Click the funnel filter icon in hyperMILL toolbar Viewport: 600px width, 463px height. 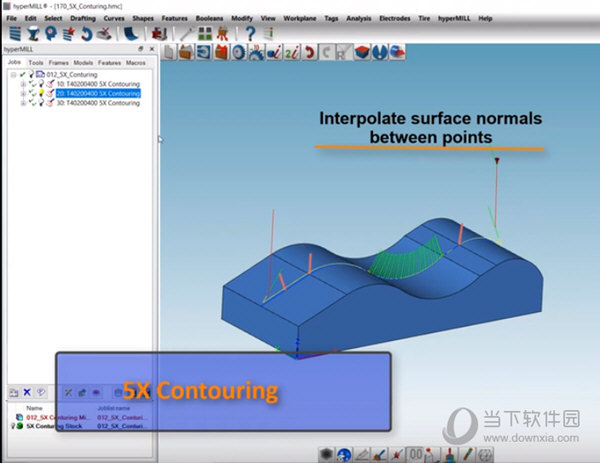point(33,34)
